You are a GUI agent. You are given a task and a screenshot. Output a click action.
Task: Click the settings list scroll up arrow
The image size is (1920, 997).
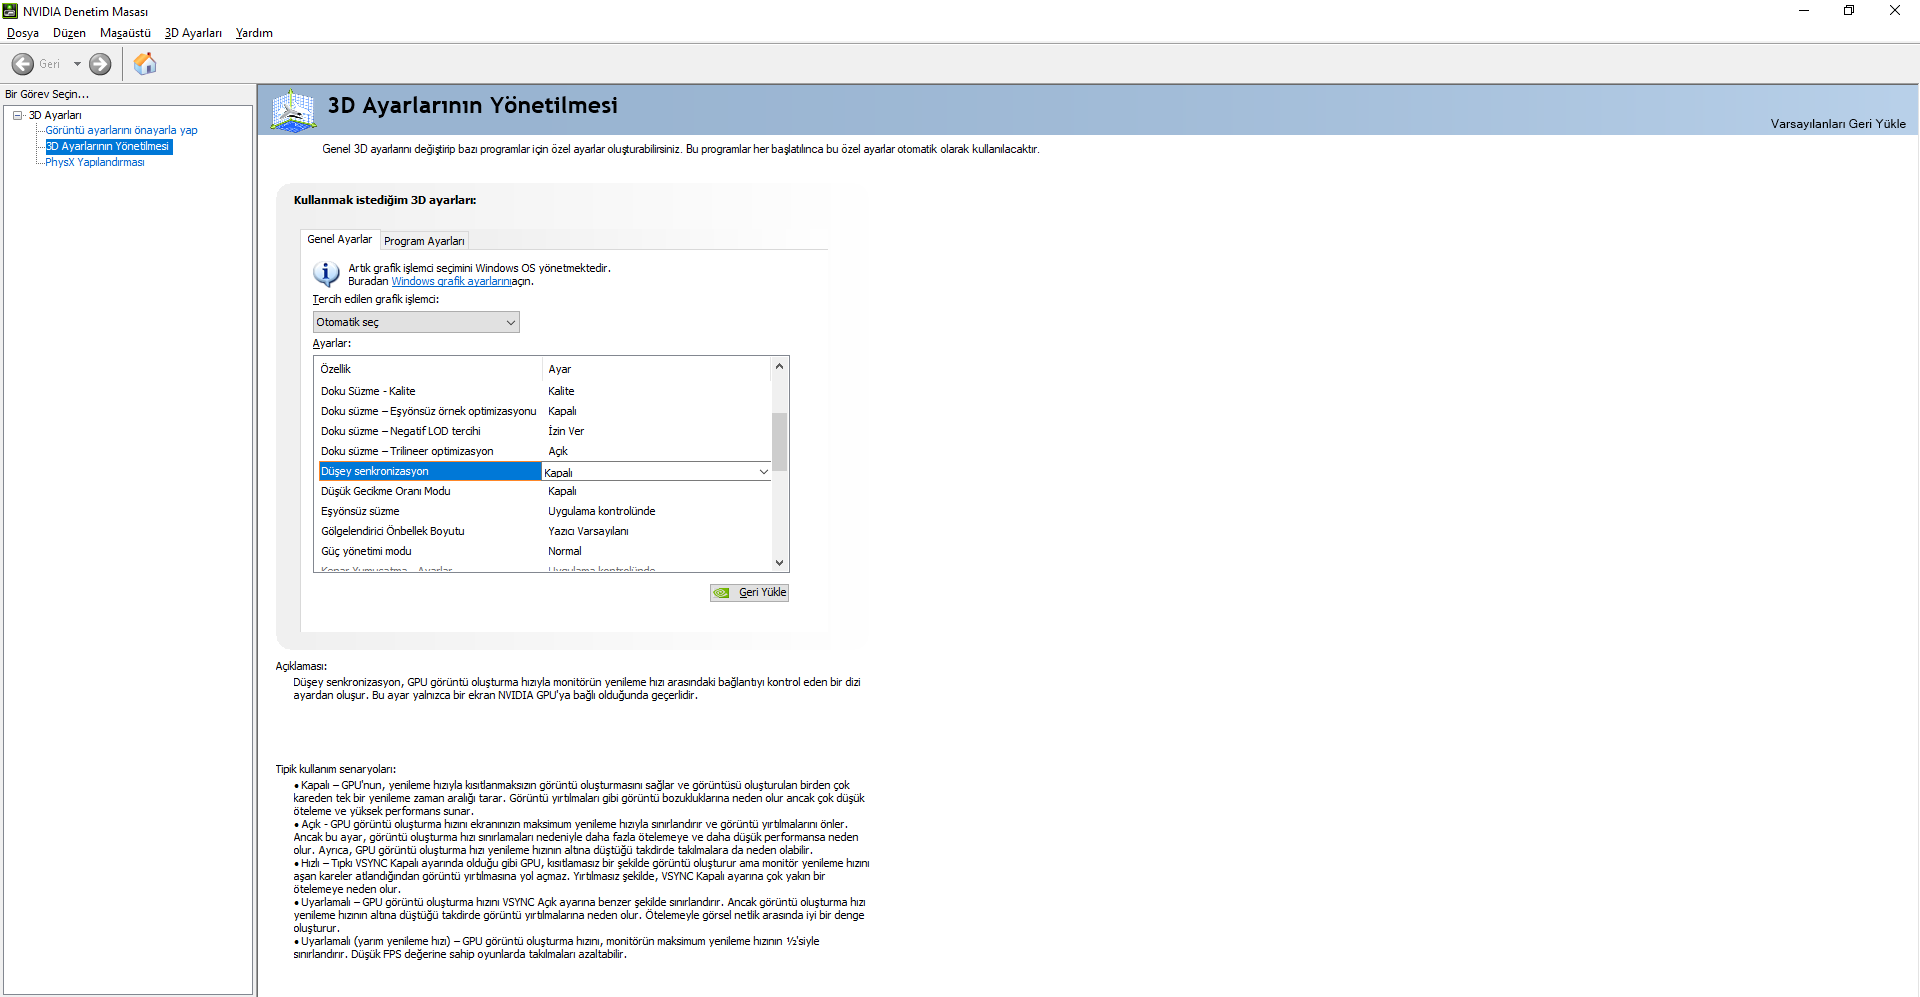point(780,366)
